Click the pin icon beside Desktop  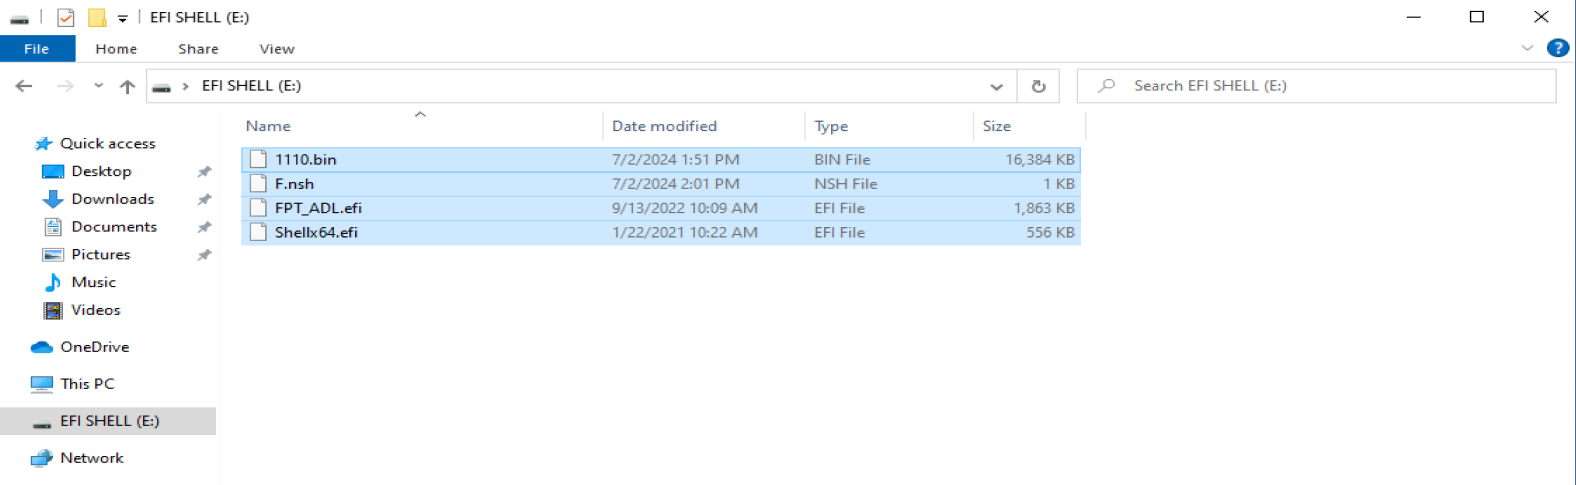[204, 172]
